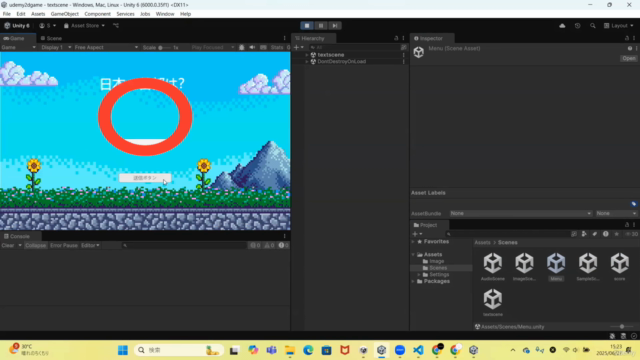Open the Jobs menu
Screen dimensions: 640x360
pyautogui.click(x=145, y=14)
